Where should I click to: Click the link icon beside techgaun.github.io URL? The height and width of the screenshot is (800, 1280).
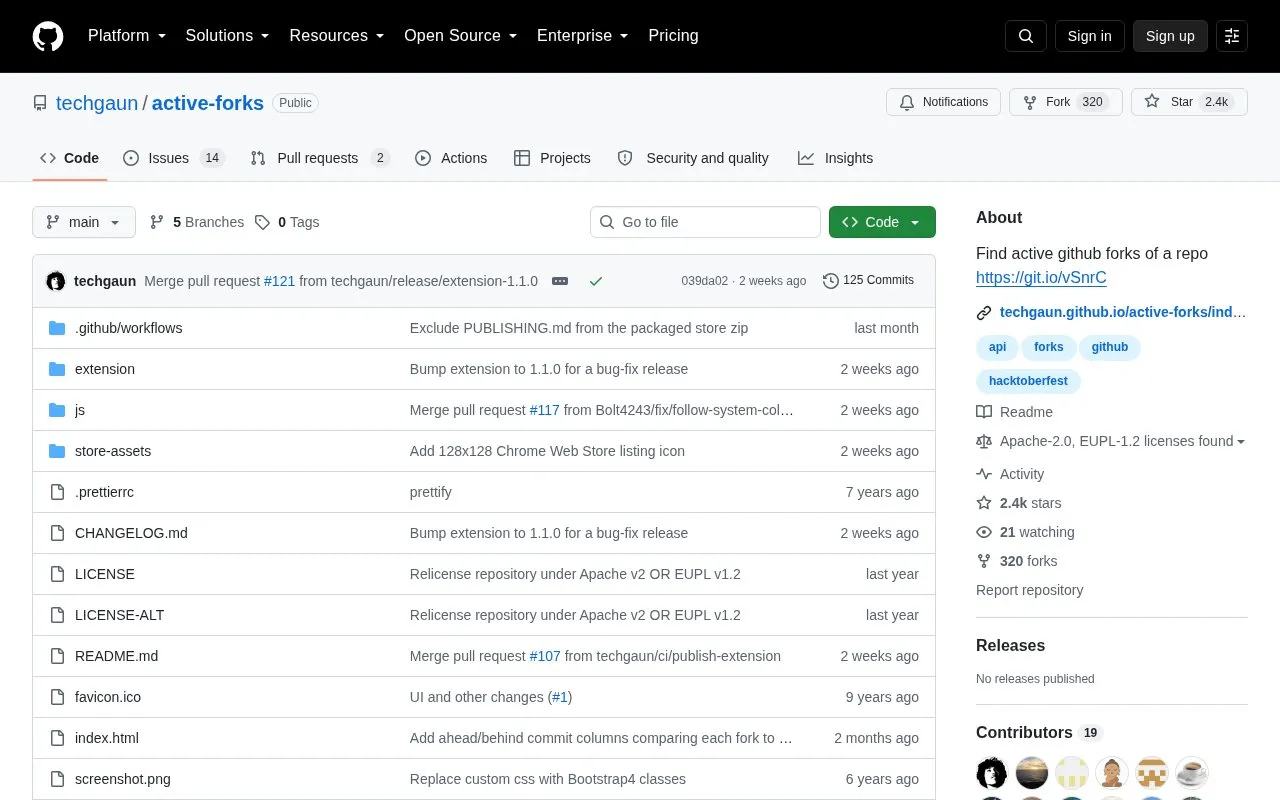point(984,312)
